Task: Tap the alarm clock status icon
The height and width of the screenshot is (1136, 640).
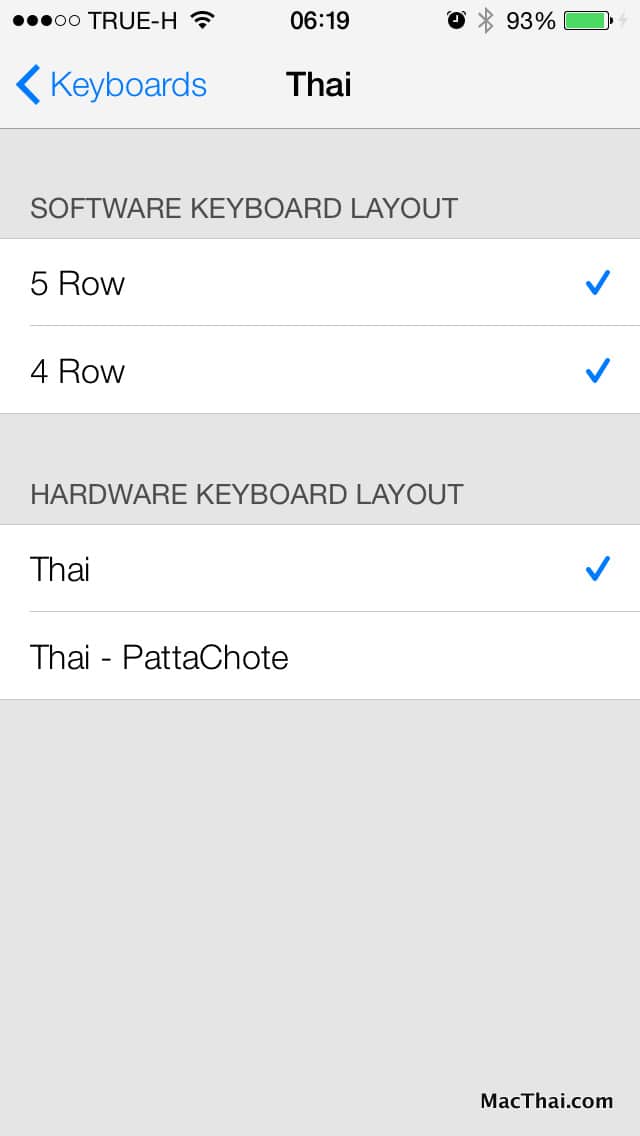Action: point(456,20)
